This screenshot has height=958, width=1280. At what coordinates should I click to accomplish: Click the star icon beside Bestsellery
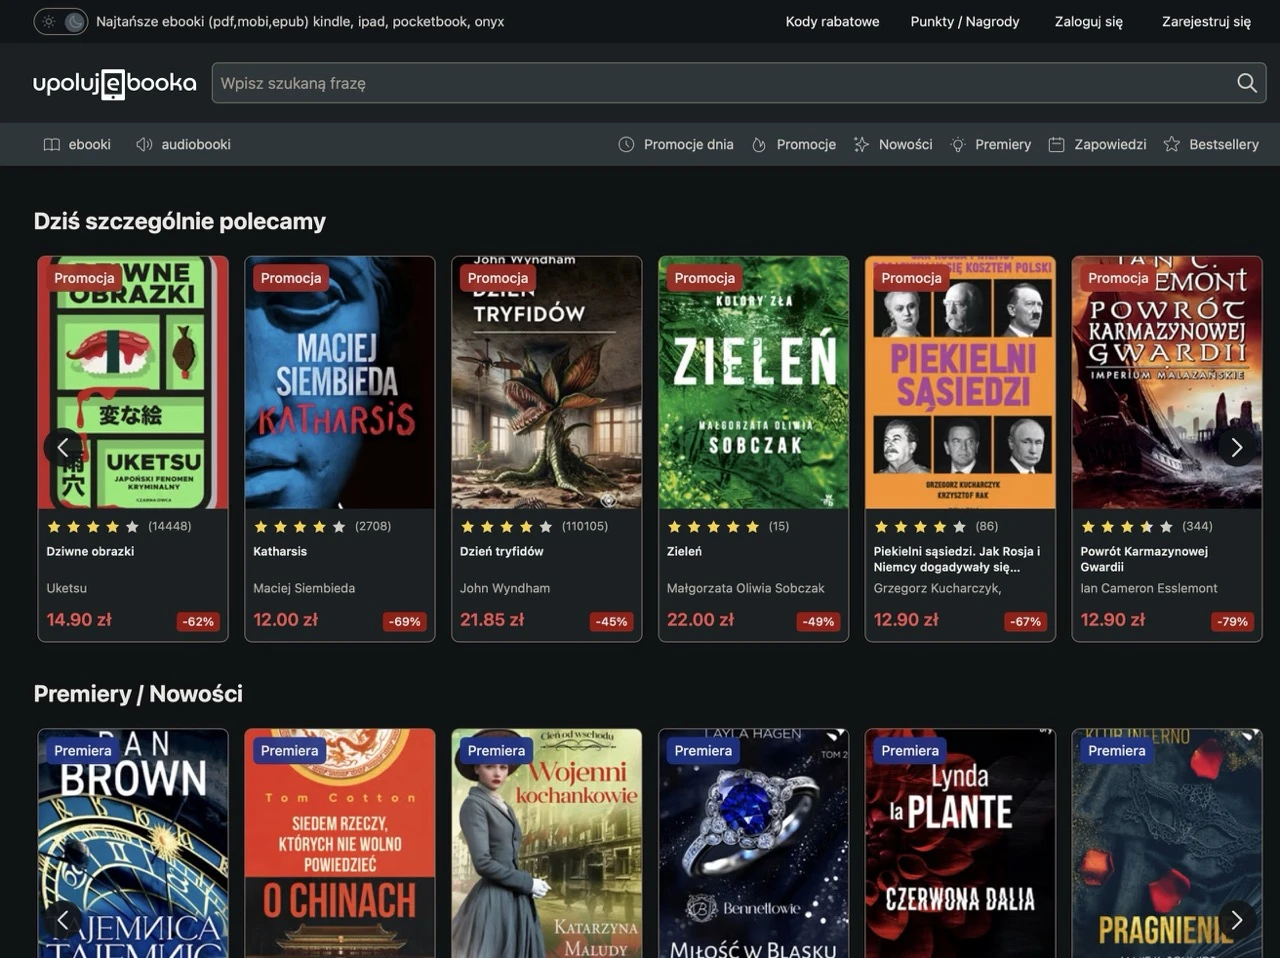pyautogui.click(x=1171, y=144)
